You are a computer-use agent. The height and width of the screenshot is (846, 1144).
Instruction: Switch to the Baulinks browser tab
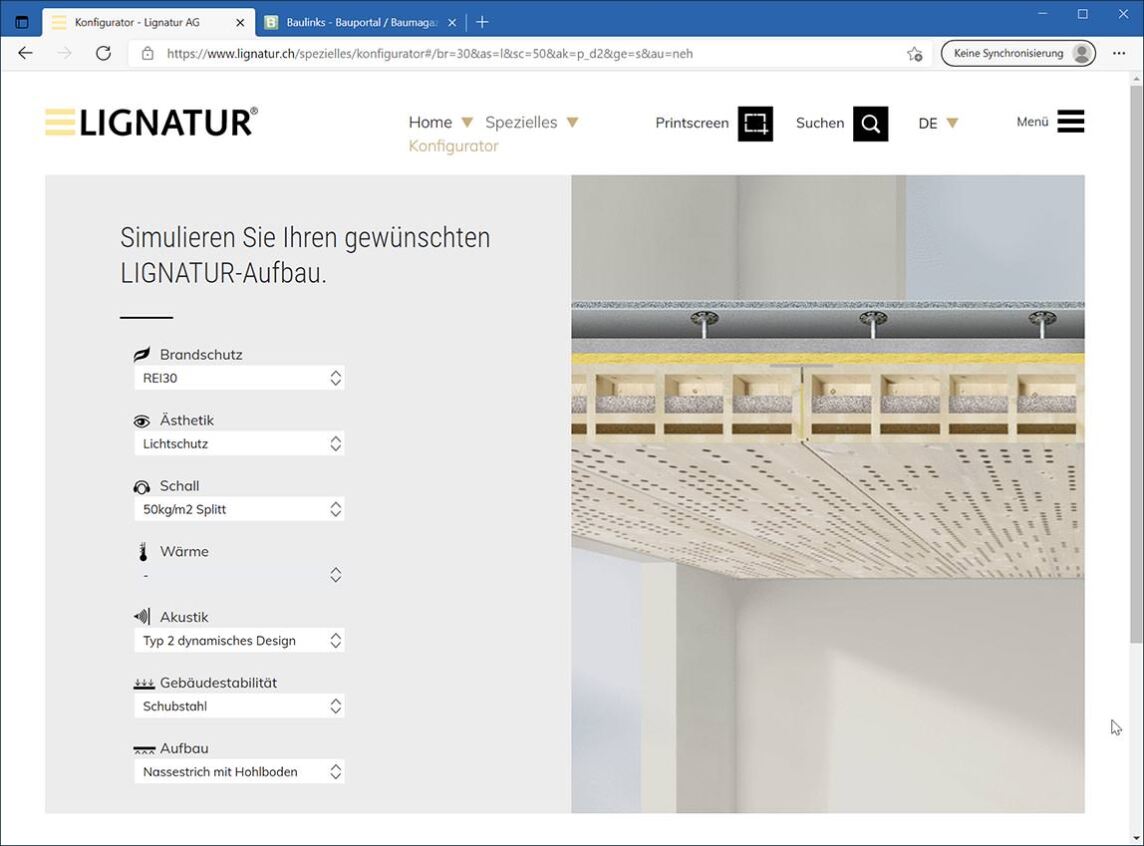(x=361, y=23)
